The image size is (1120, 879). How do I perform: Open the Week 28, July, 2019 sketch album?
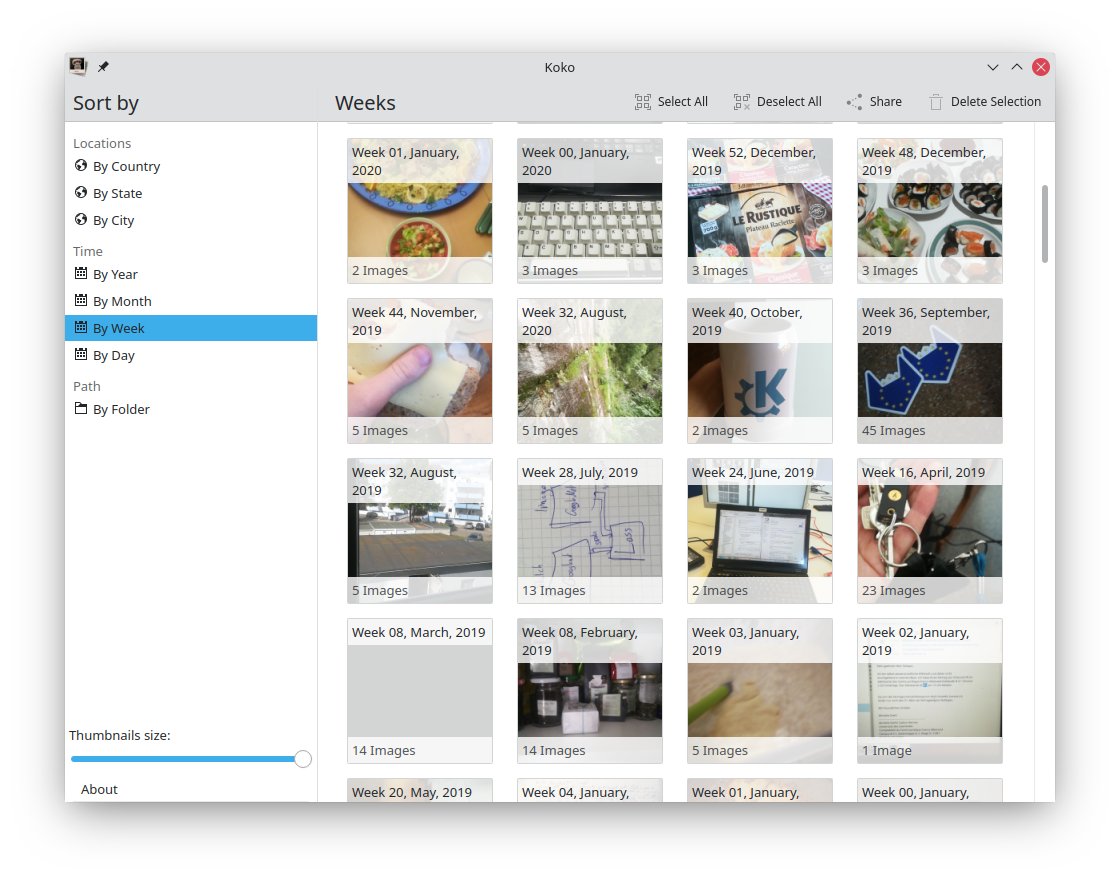click(x=589, y=531)
